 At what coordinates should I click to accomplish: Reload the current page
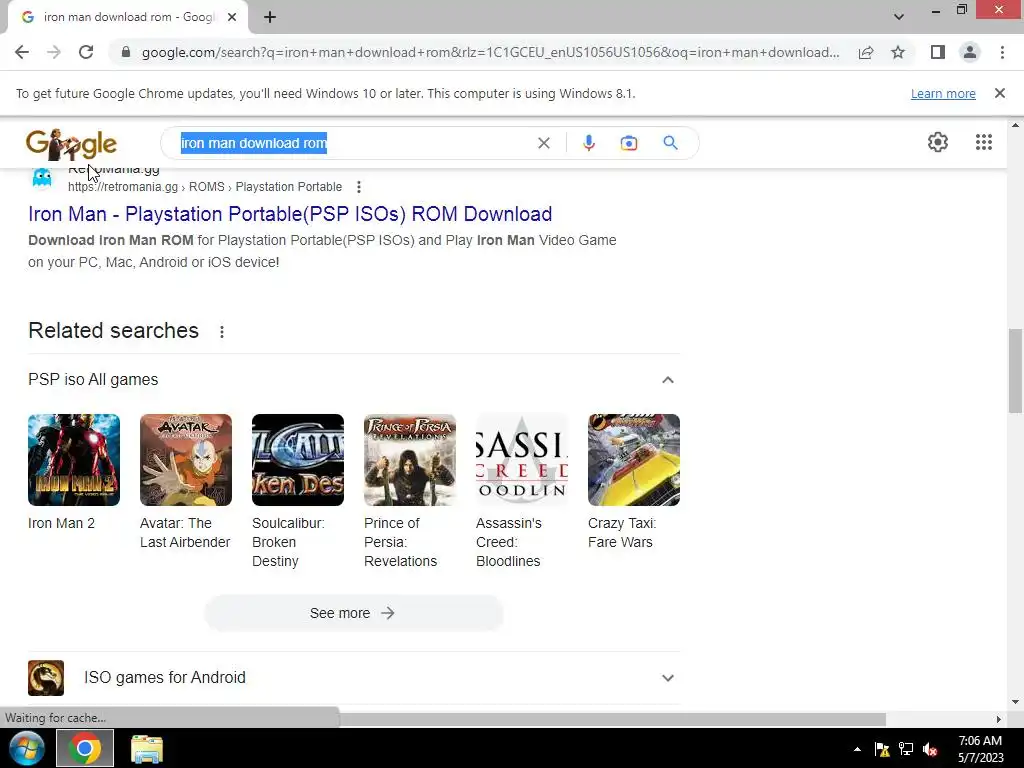click(86, 52)
